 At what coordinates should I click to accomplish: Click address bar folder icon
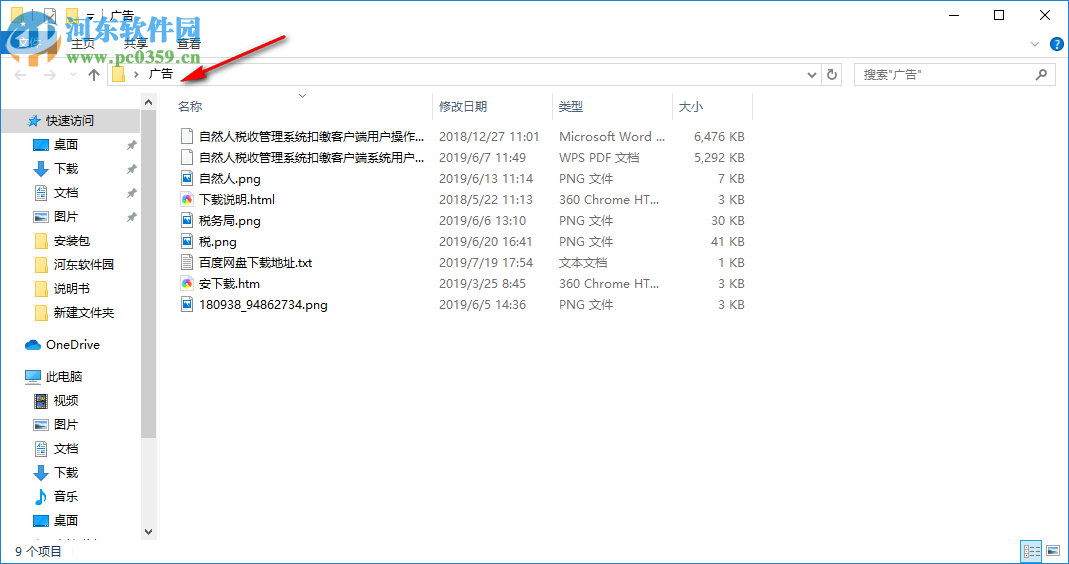[x=119, y=74]
